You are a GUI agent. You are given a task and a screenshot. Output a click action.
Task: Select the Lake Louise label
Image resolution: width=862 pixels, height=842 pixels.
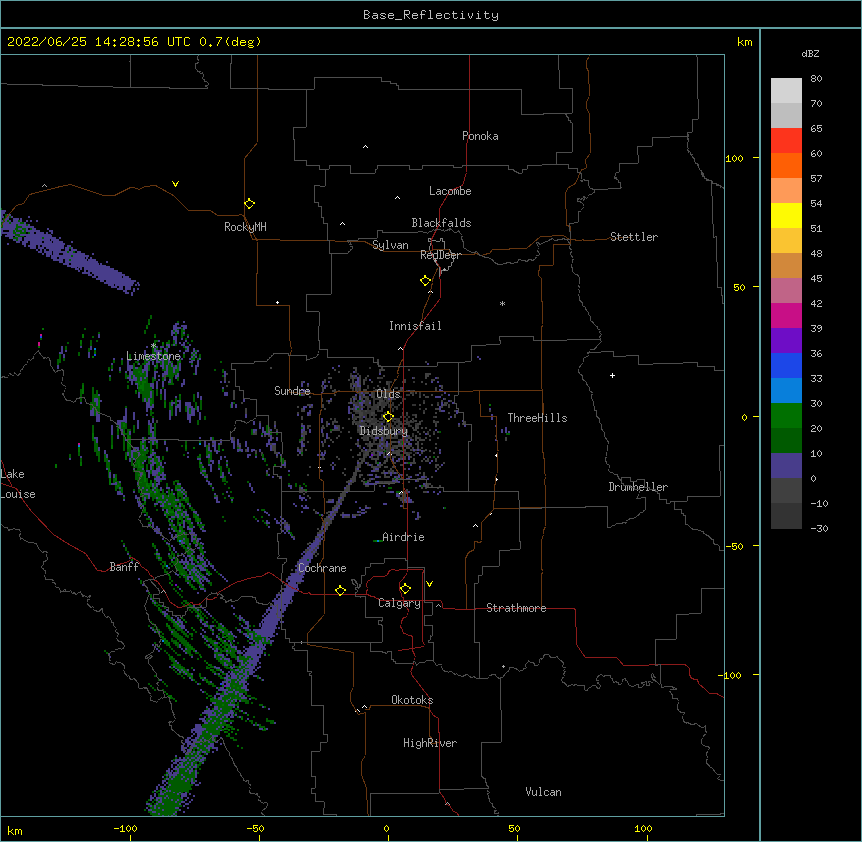18,484
